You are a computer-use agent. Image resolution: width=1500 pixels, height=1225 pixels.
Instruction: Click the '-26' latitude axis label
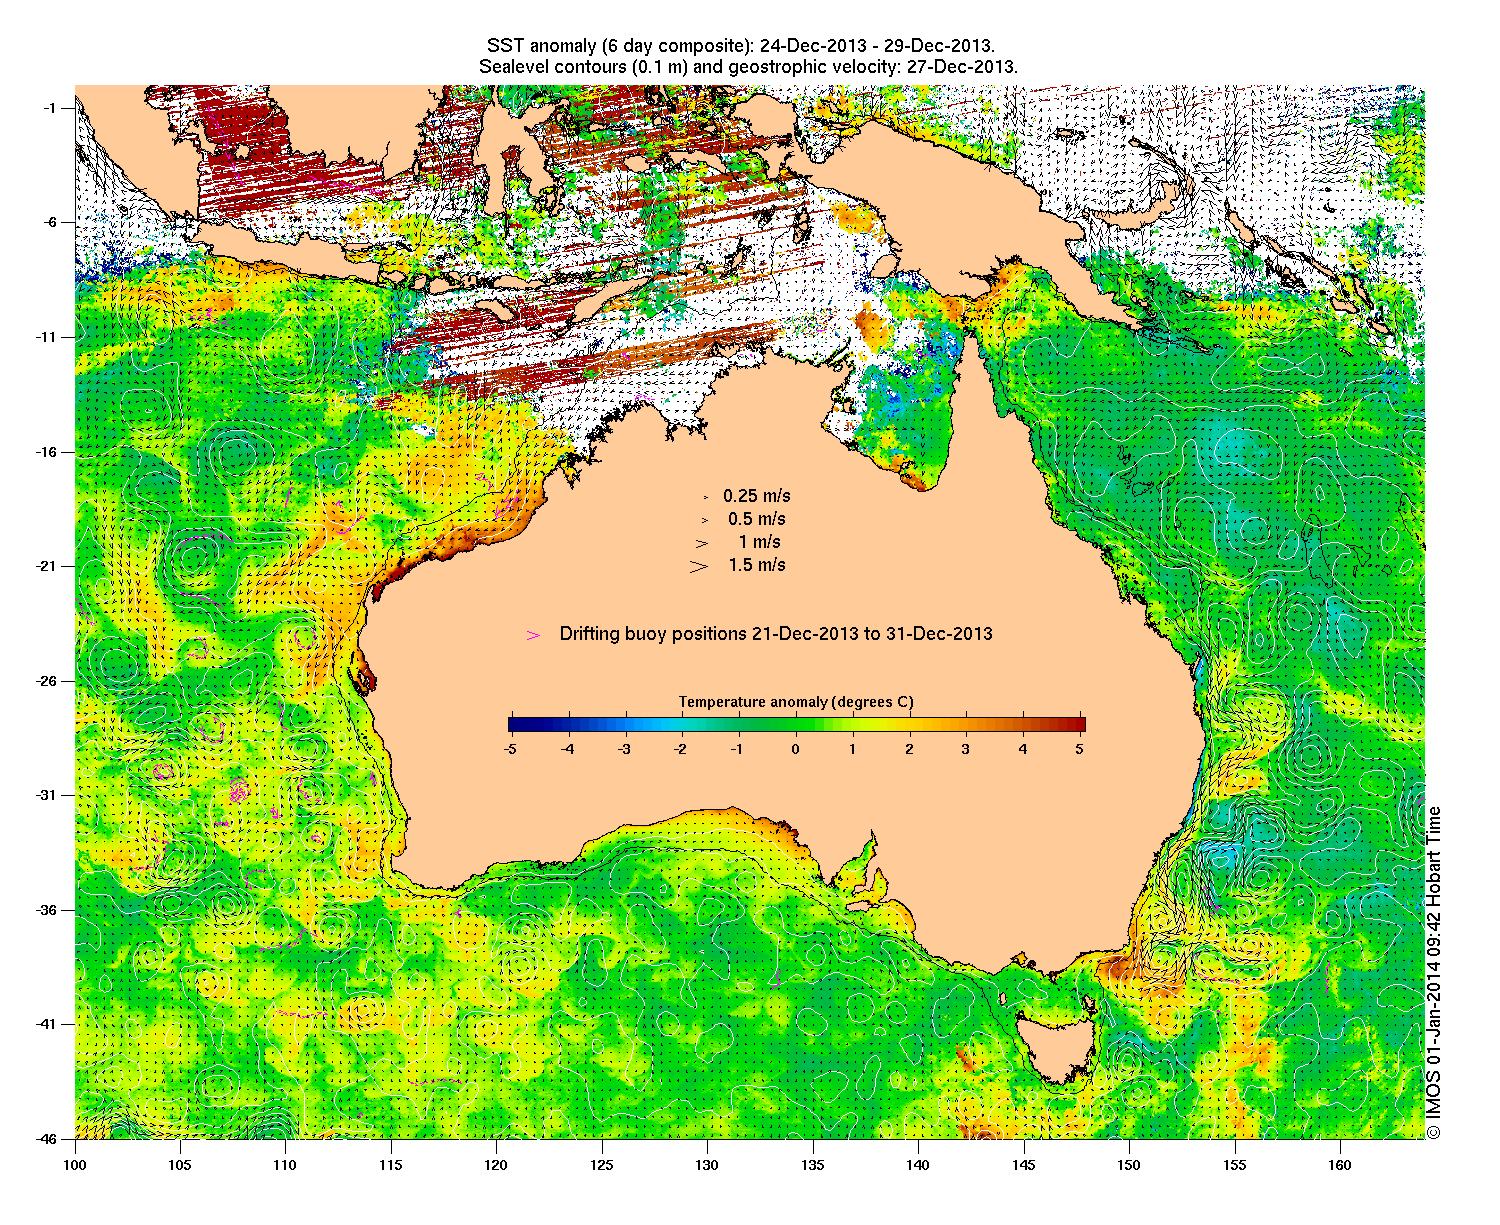47,681
